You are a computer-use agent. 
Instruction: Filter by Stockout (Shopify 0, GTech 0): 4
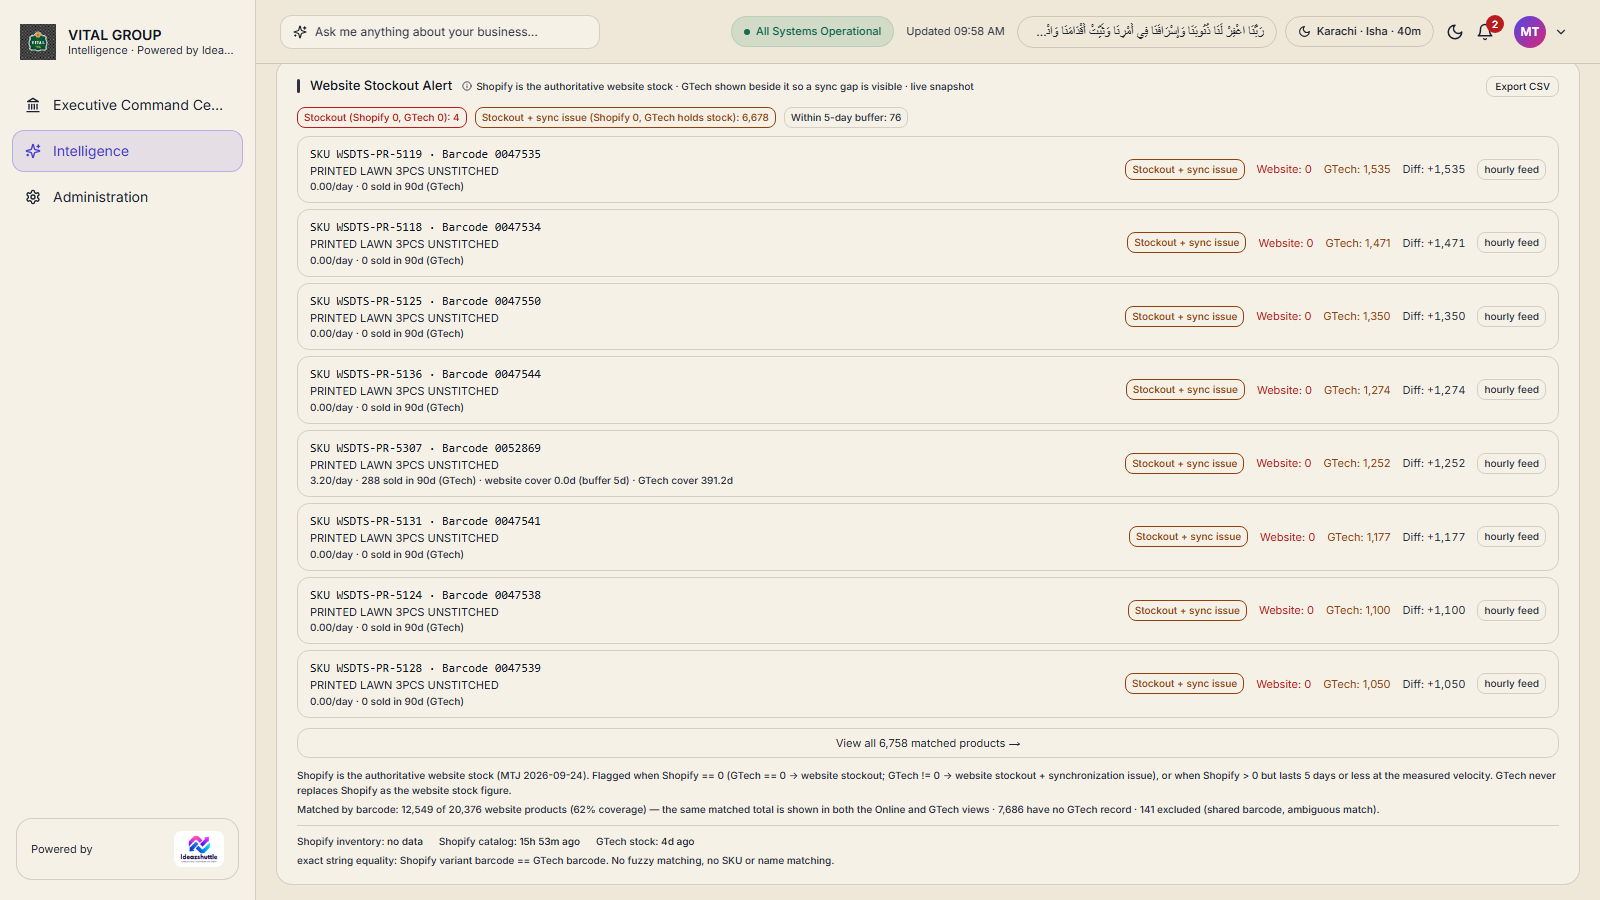[382, 118]
